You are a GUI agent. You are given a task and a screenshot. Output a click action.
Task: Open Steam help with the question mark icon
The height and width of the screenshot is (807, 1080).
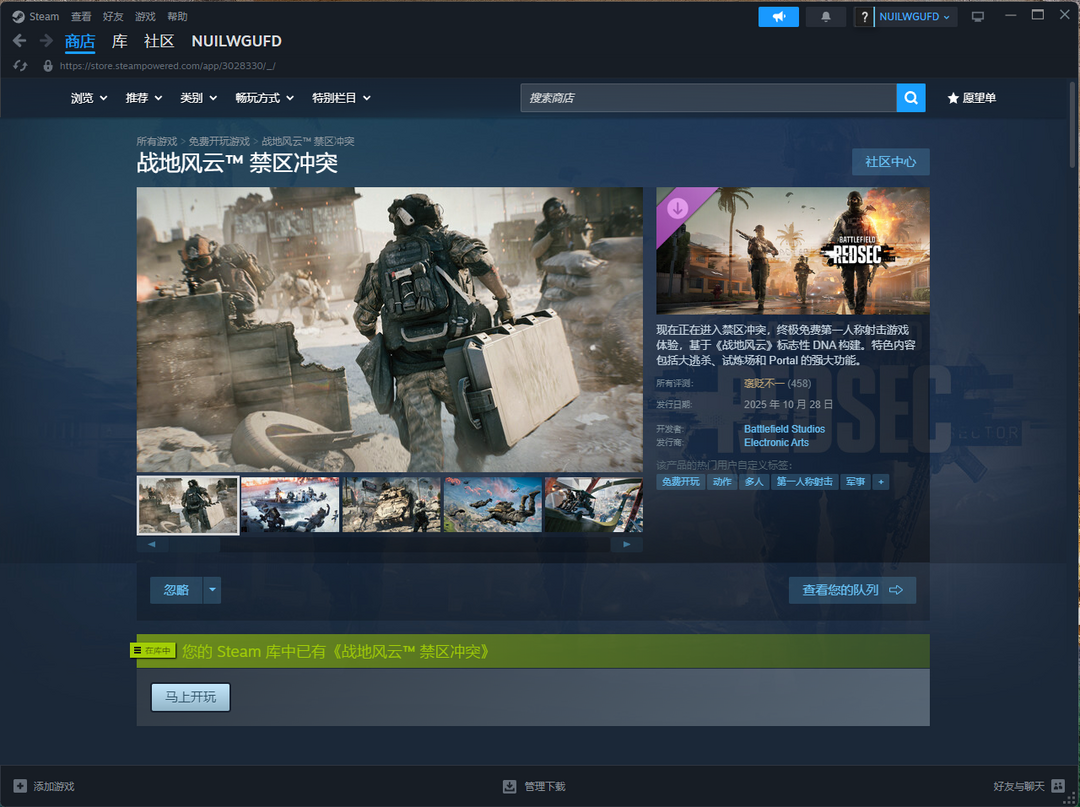tap(864, 16)
